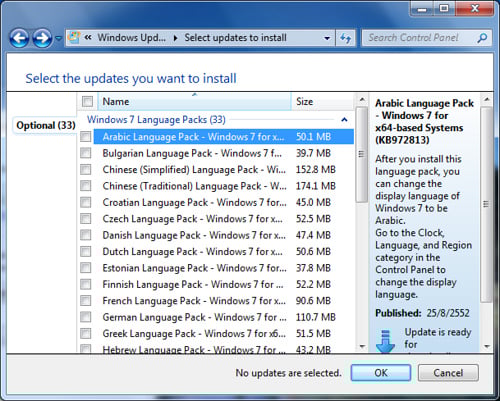Click the blue download arrow icon in details
500x401 pixels.
coord(385,341)
